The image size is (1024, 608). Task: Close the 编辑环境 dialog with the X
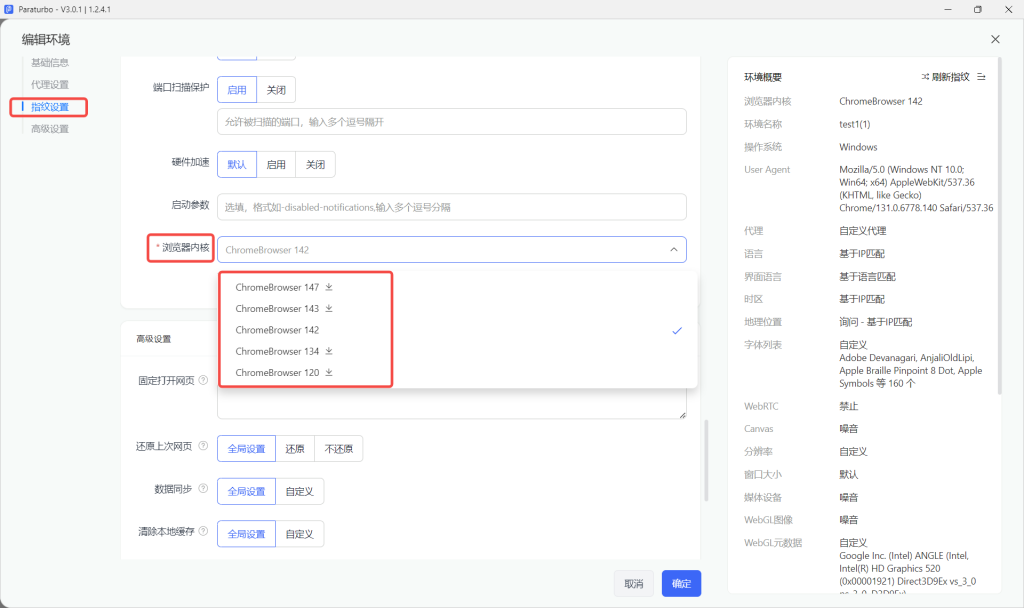(x=995, y=39)
